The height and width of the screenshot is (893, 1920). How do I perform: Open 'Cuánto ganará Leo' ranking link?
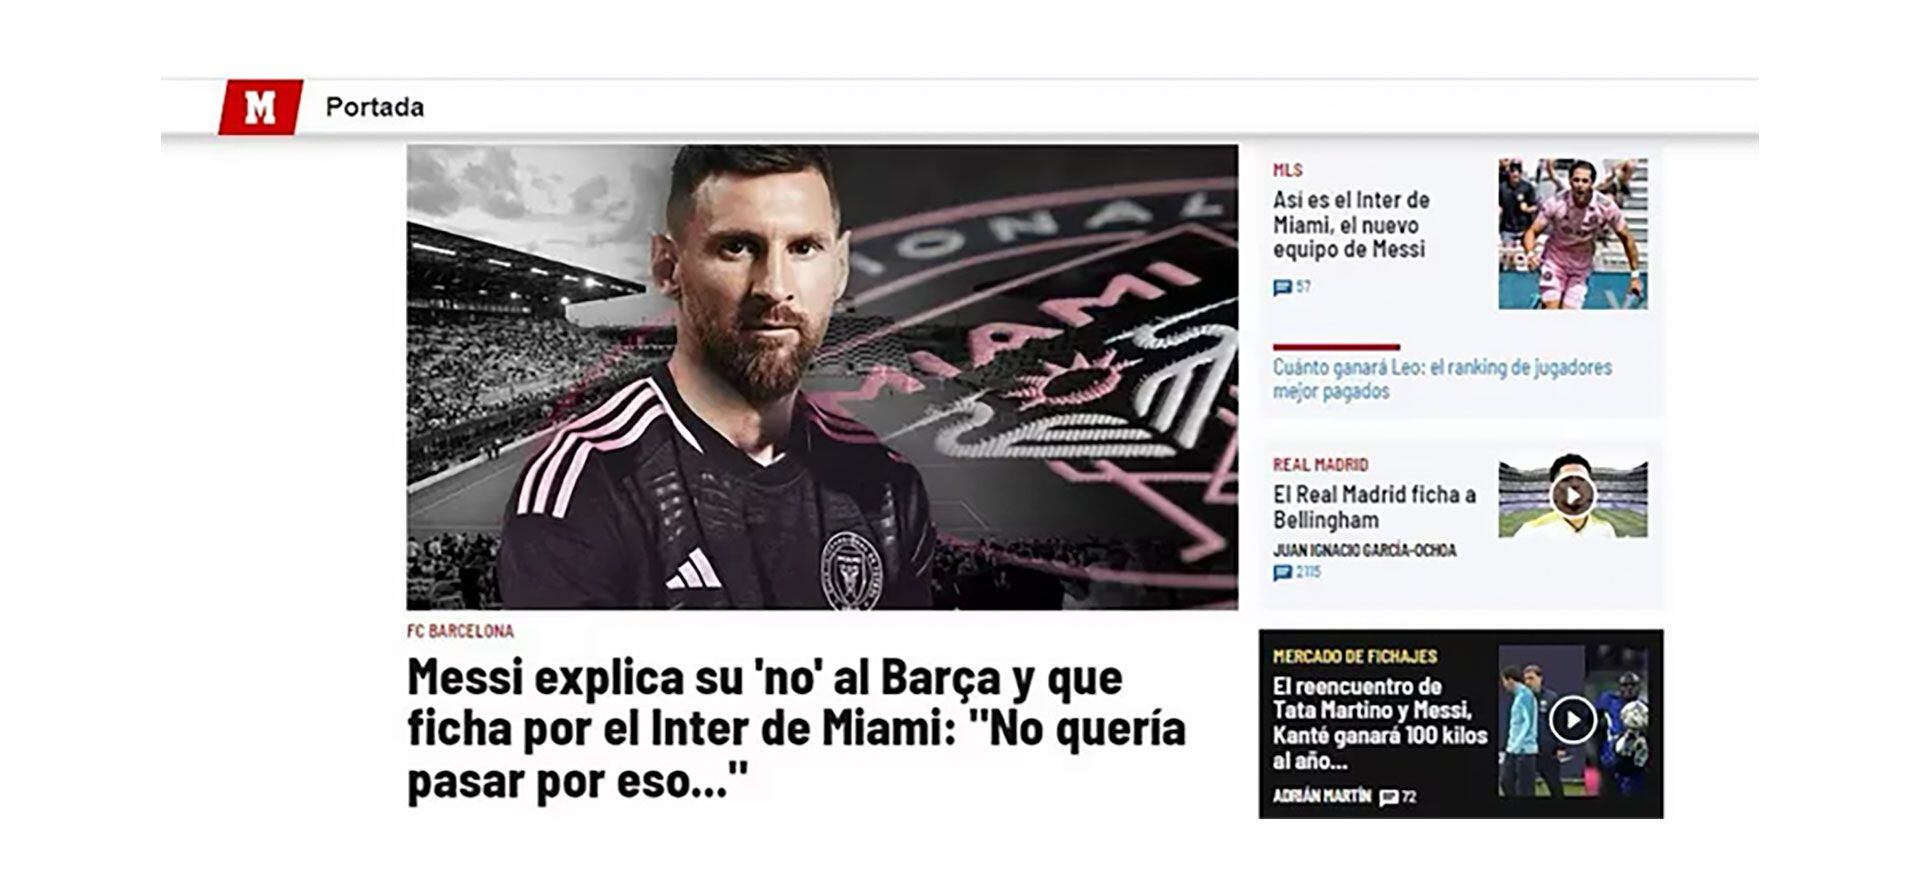[x=1442, y=379]
